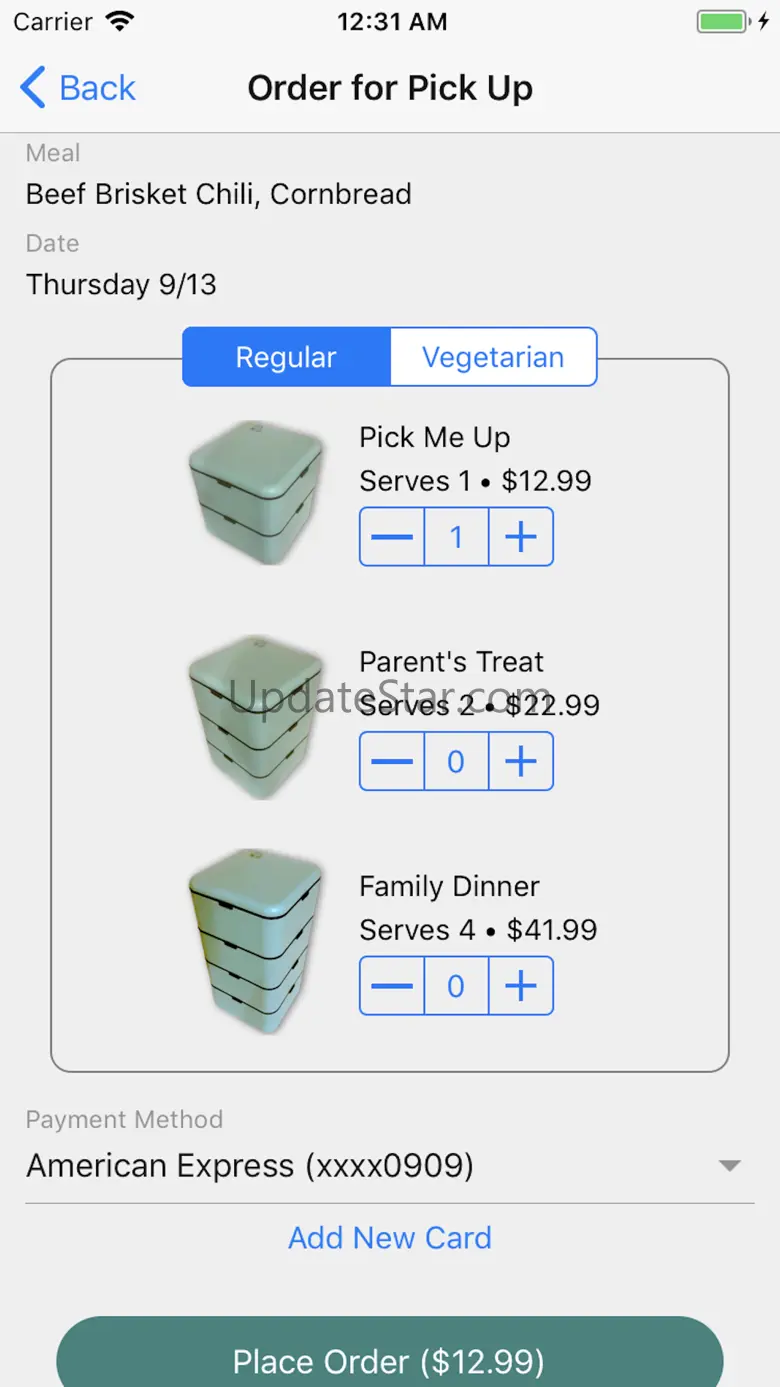Click minus icon for Family Dinner

click(392, 986)
